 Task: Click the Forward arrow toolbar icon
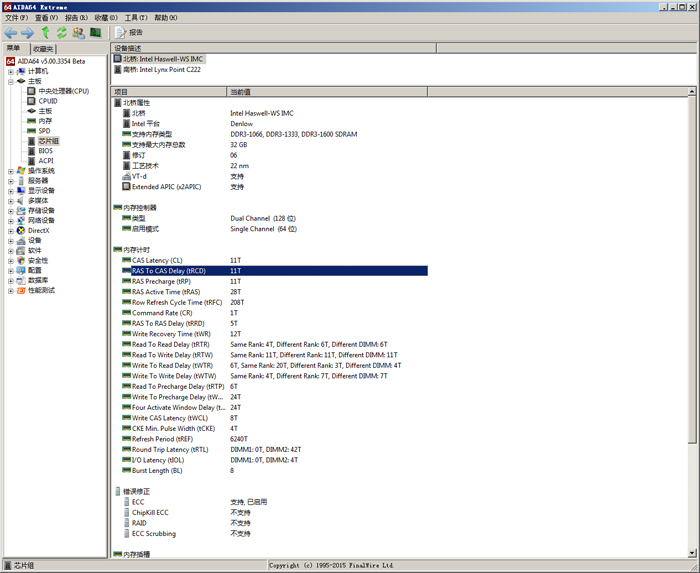tap(28, 33)
